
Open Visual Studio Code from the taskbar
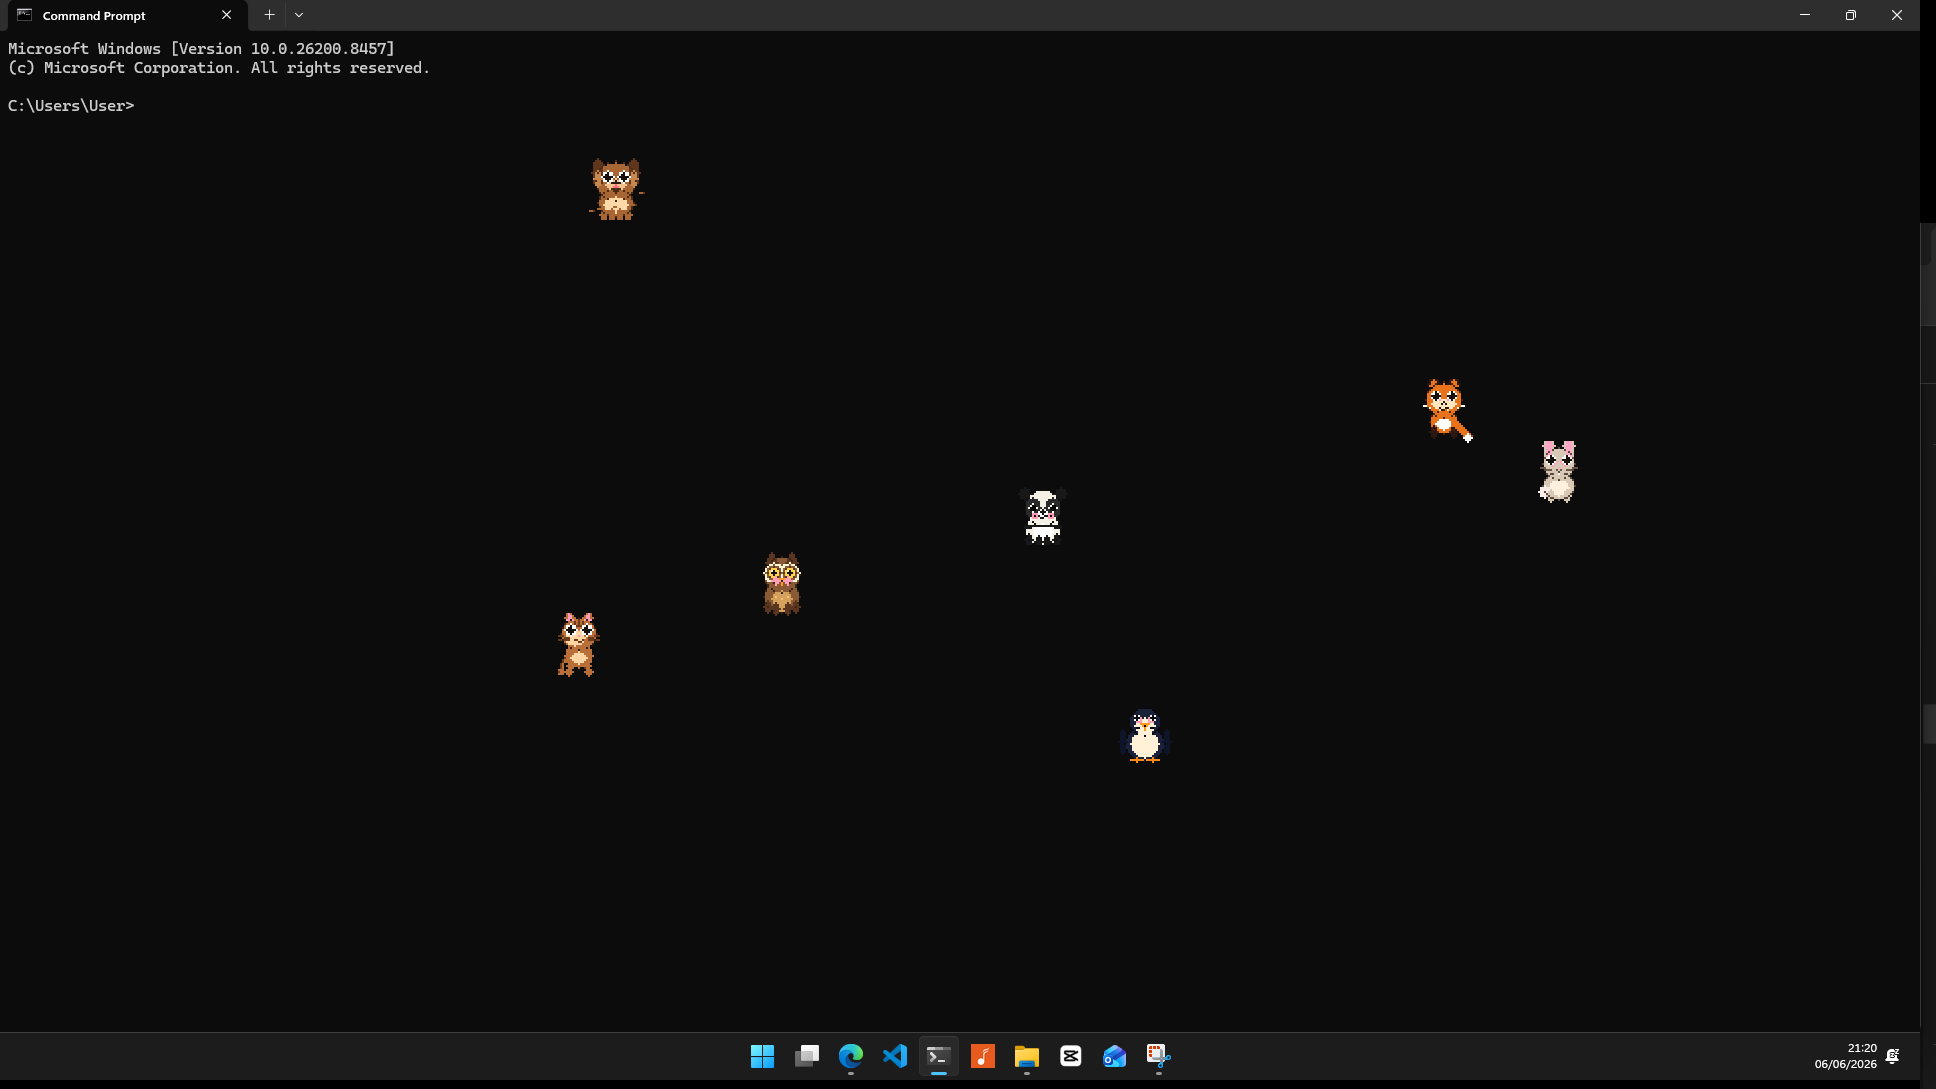[895, 1056]
